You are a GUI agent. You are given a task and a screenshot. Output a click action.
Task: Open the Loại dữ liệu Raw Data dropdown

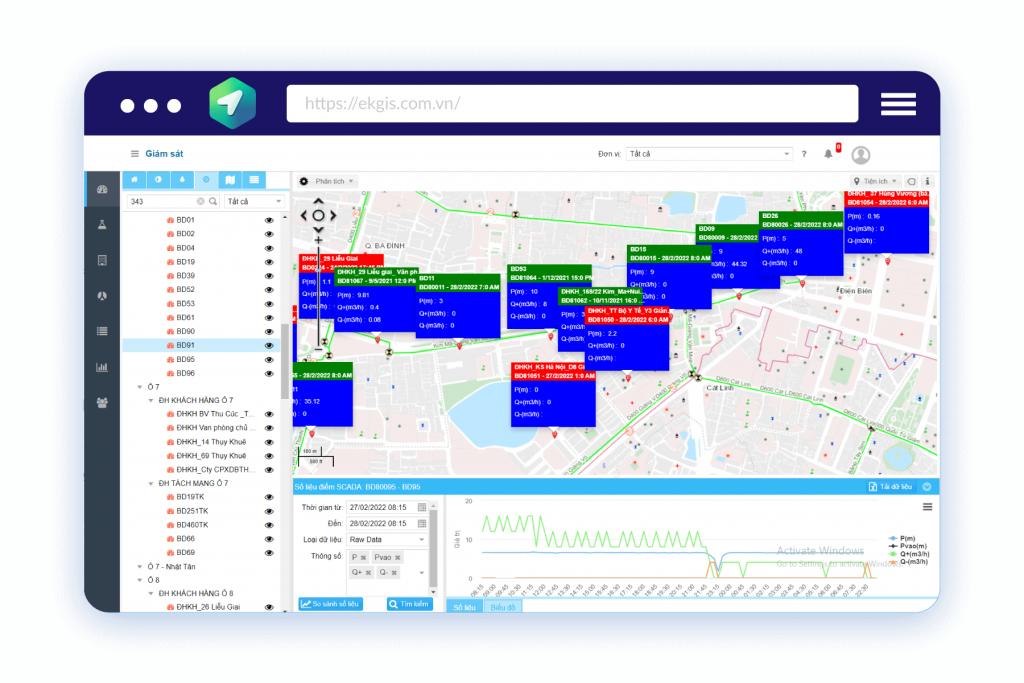point(387,540)
